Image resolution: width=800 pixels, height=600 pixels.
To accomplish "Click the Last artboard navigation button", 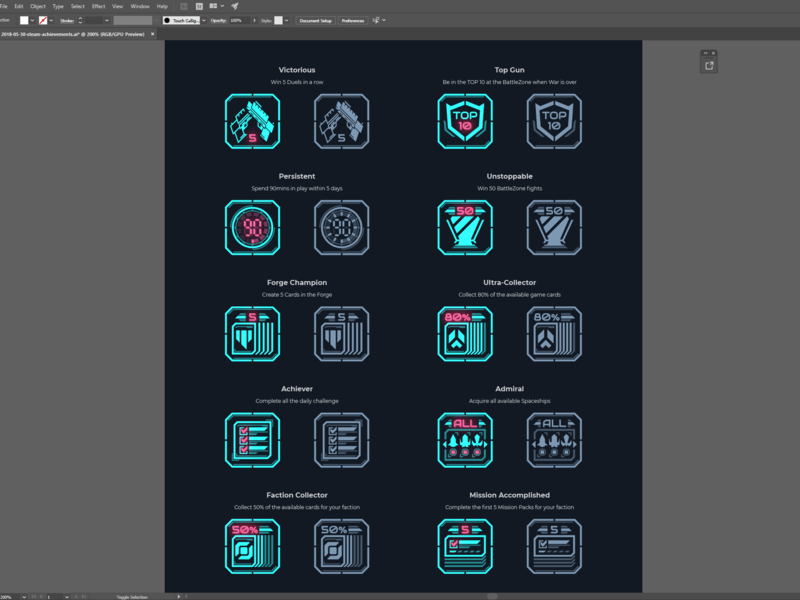I will pyautogui.click(x=84, y=596).
